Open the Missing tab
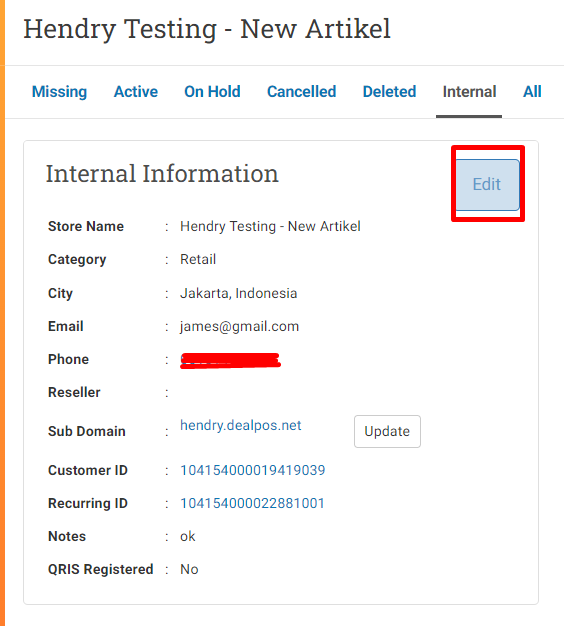This screenshot has width=564, height=626. pos(59,91)
